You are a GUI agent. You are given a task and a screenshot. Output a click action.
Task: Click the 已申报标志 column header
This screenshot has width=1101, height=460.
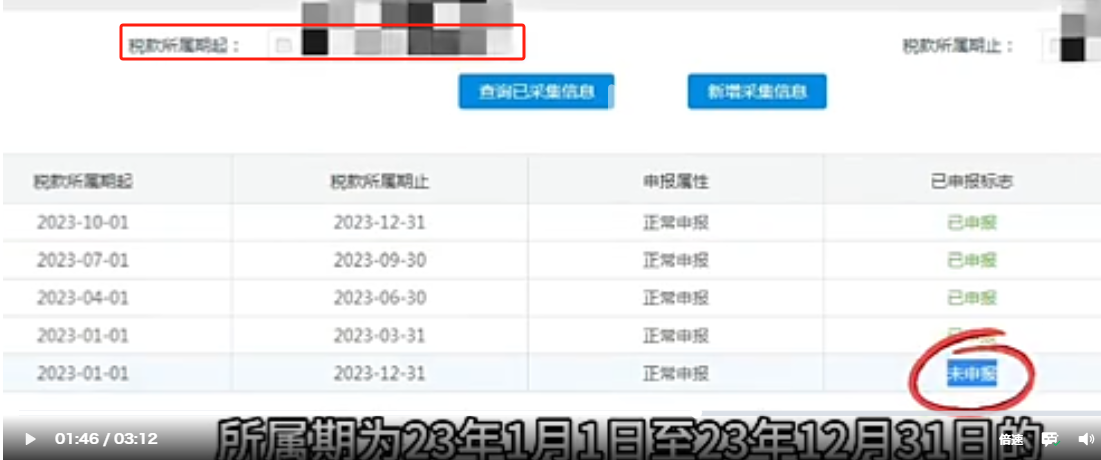tap(971, 182)
